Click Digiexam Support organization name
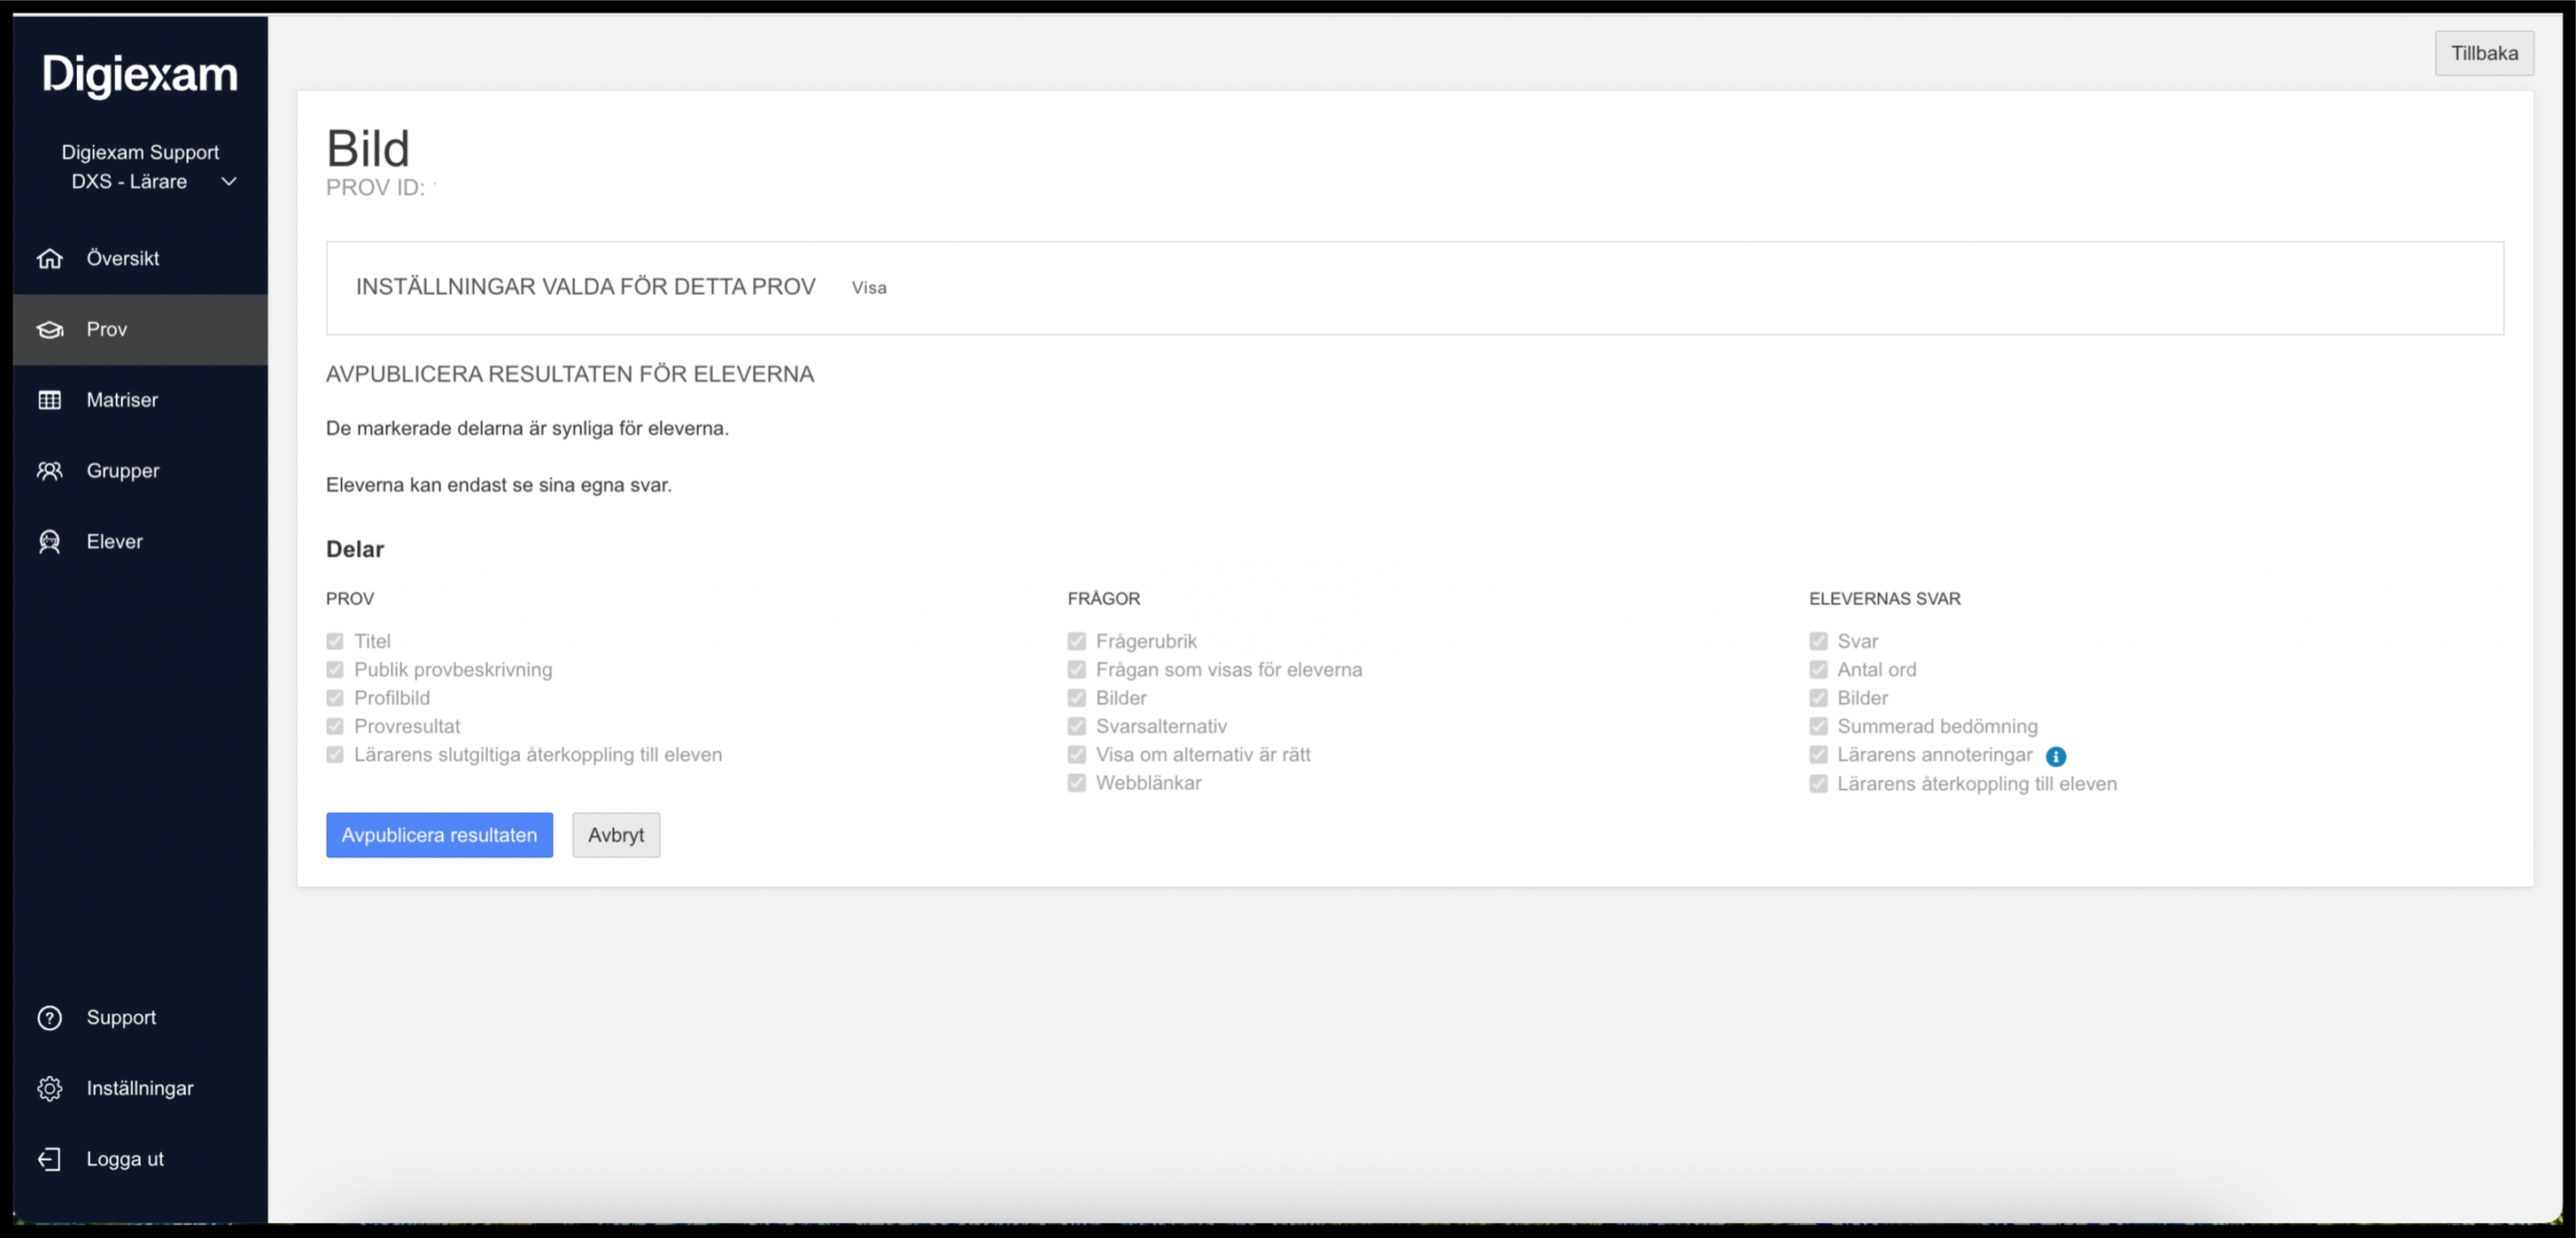 tap(140, 153)
